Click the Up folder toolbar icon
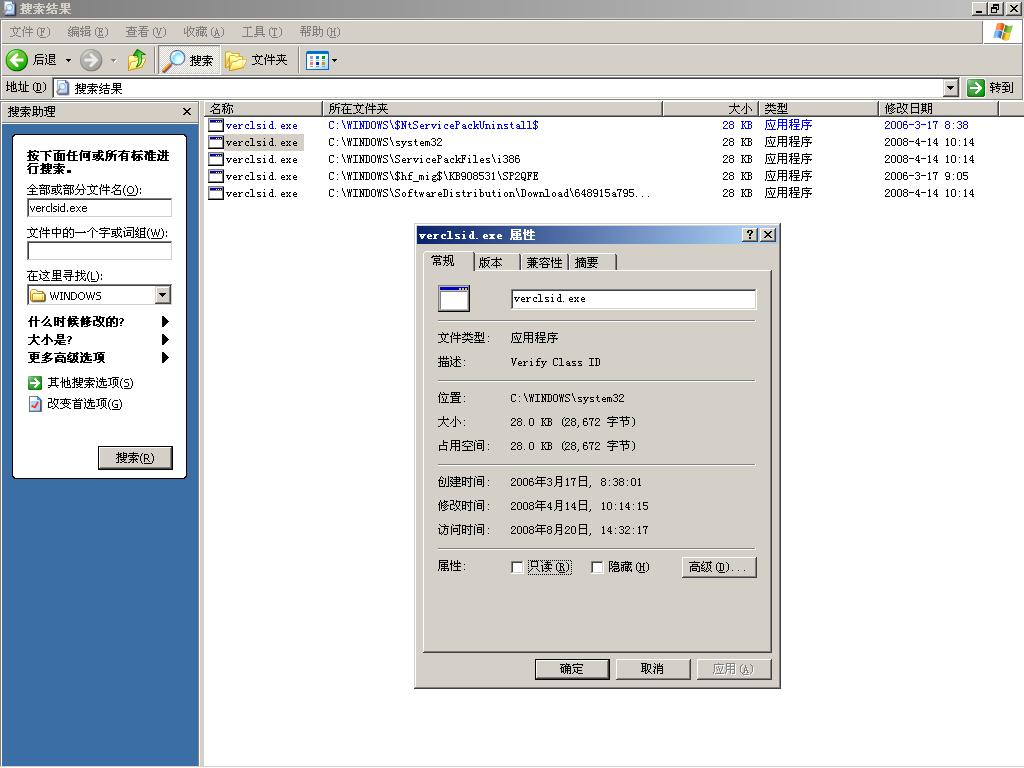Image resolution: width=1024 pixels, height=768 pixels. (137, 60)
